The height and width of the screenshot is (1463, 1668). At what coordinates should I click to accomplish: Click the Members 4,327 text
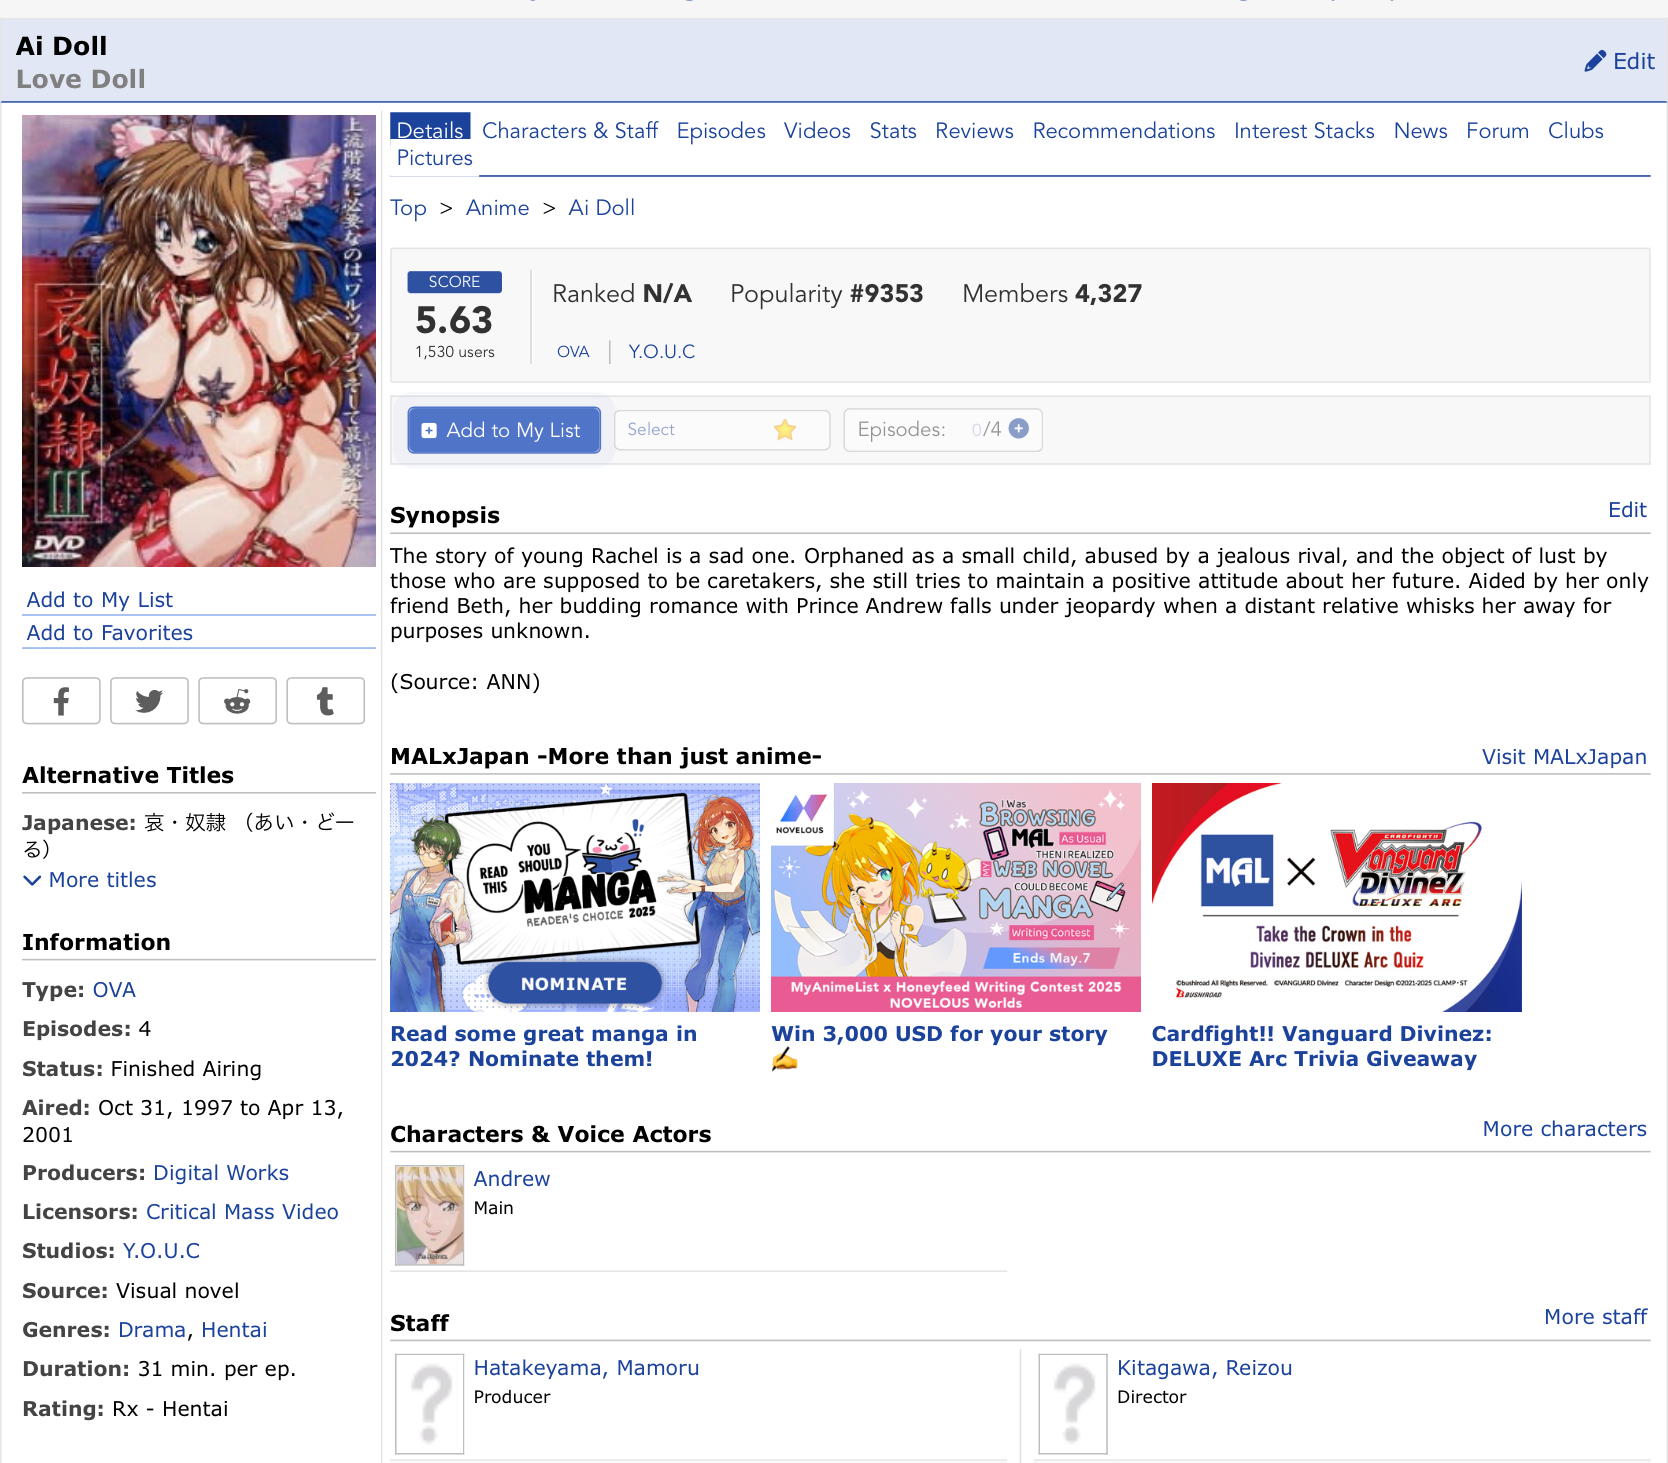coord(1052,294)
